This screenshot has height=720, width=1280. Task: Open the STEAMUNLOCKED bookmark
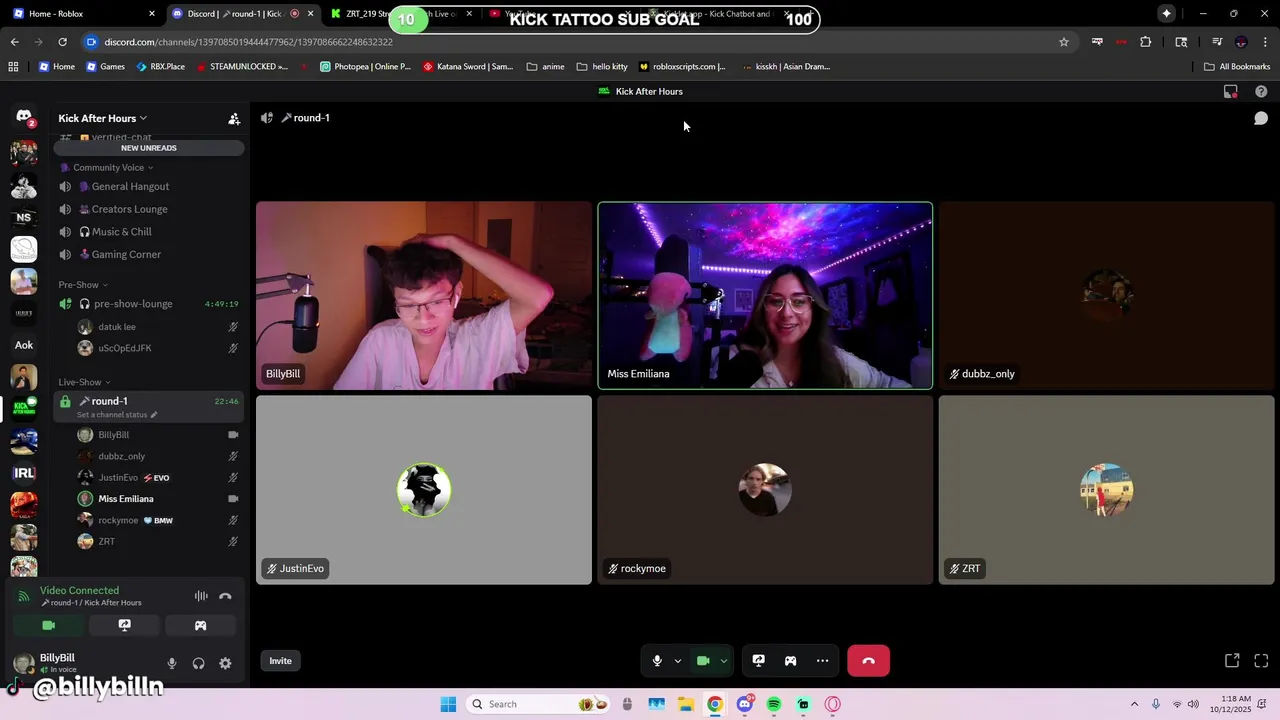point(243,67)
